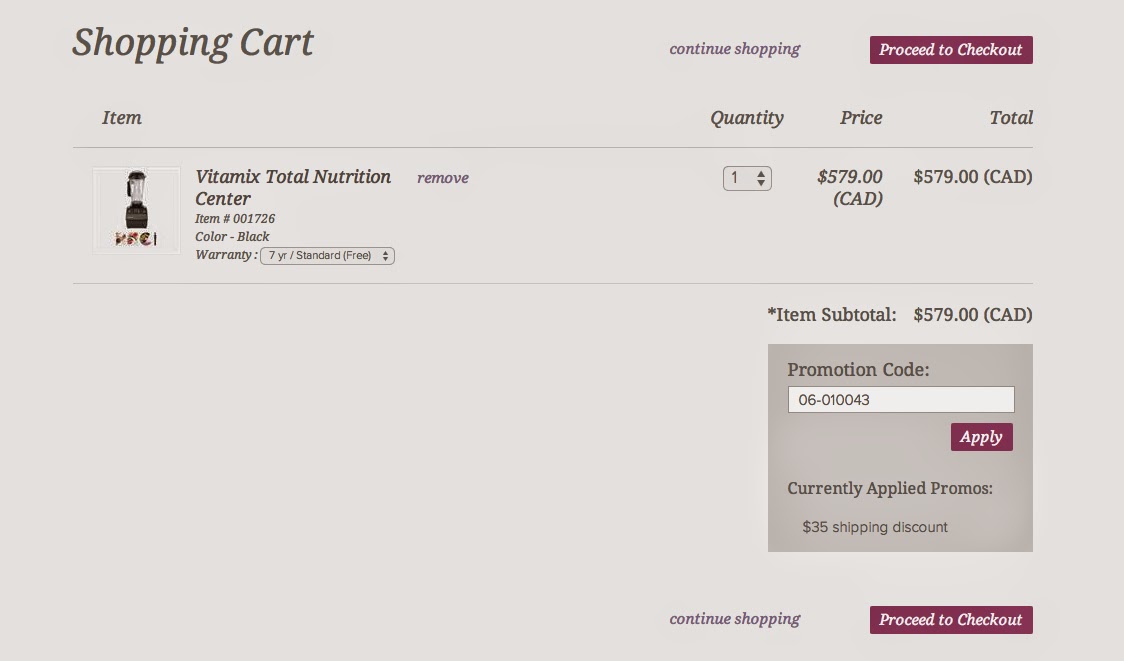Click the Price column header
Screen dimensions: 1124x661
click(x=861, y=118)
